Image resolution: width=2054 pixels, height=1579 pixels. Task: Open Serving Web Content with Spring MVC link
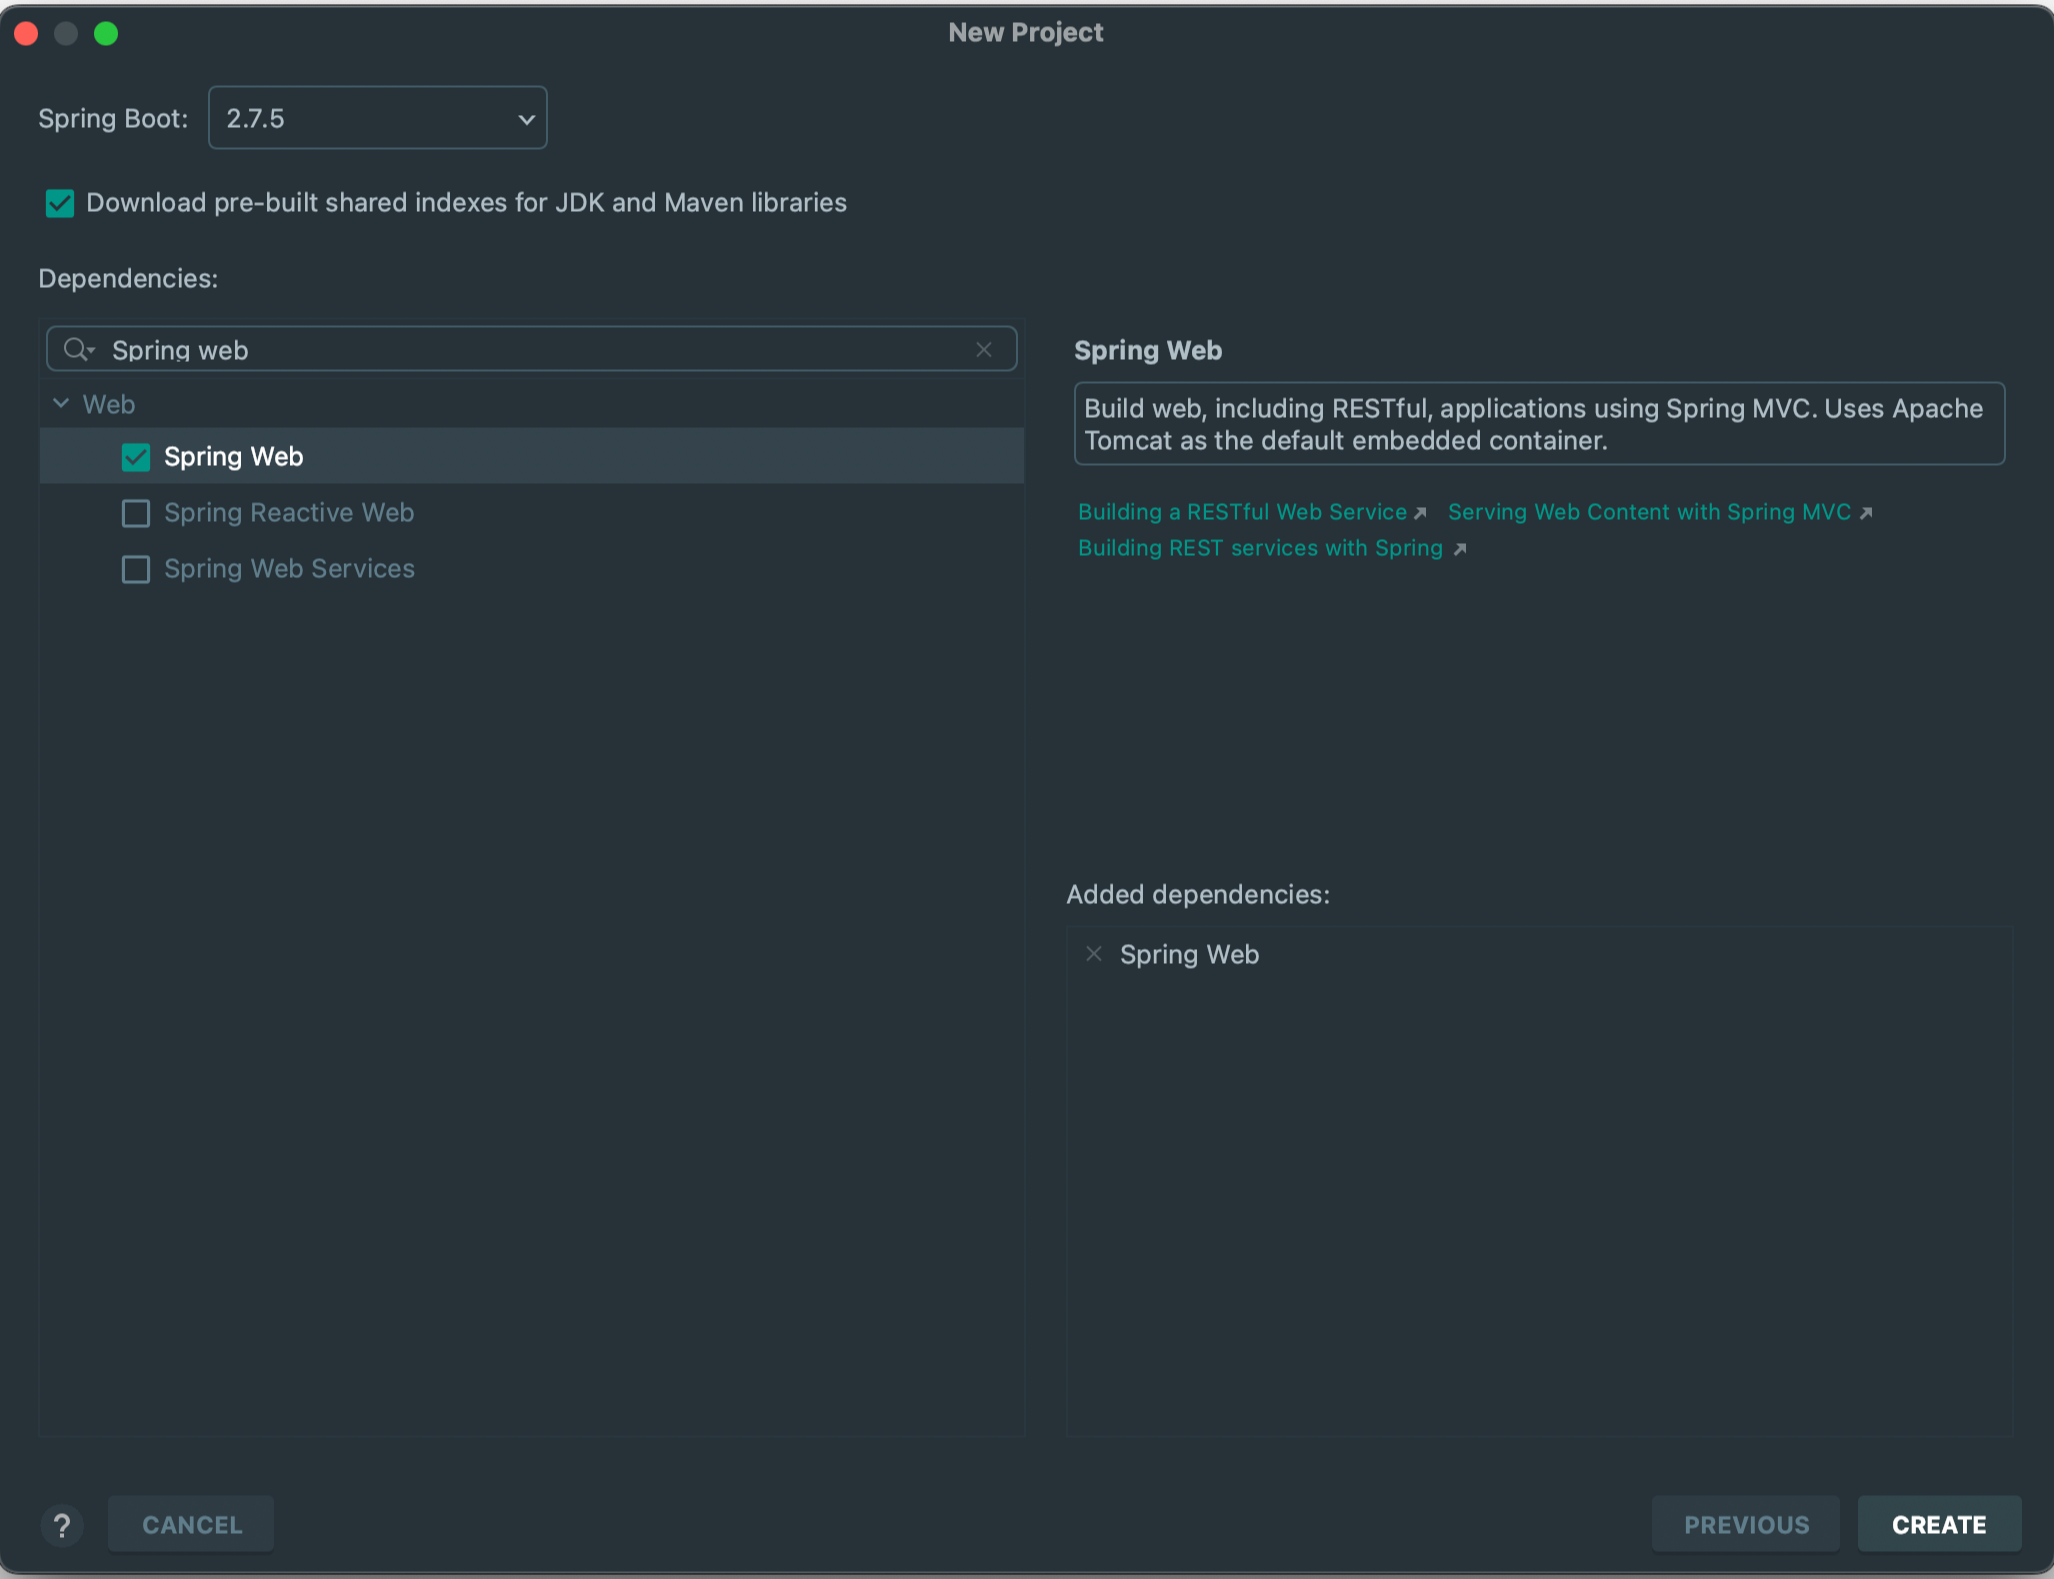pos(1648,512)
